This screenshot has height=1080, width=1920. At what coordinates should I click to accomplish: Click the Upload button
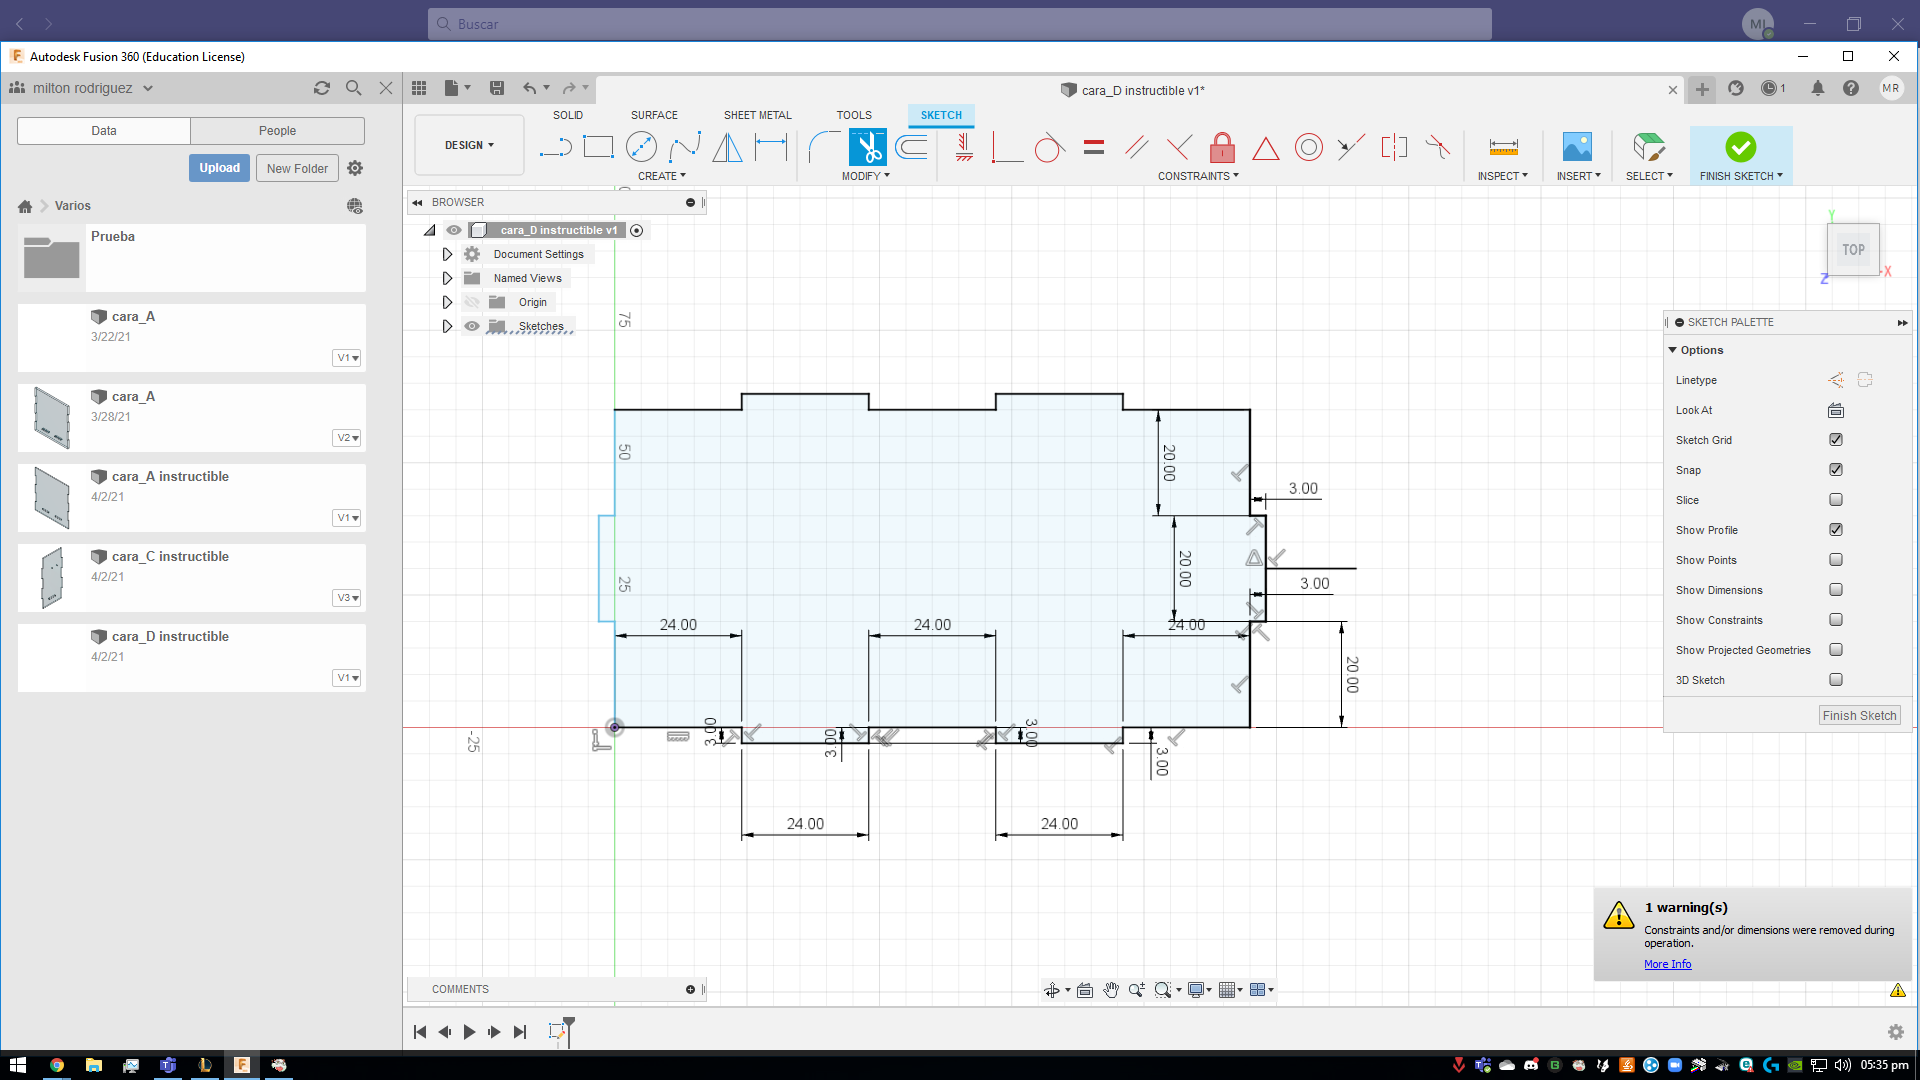tap(219, 168)
